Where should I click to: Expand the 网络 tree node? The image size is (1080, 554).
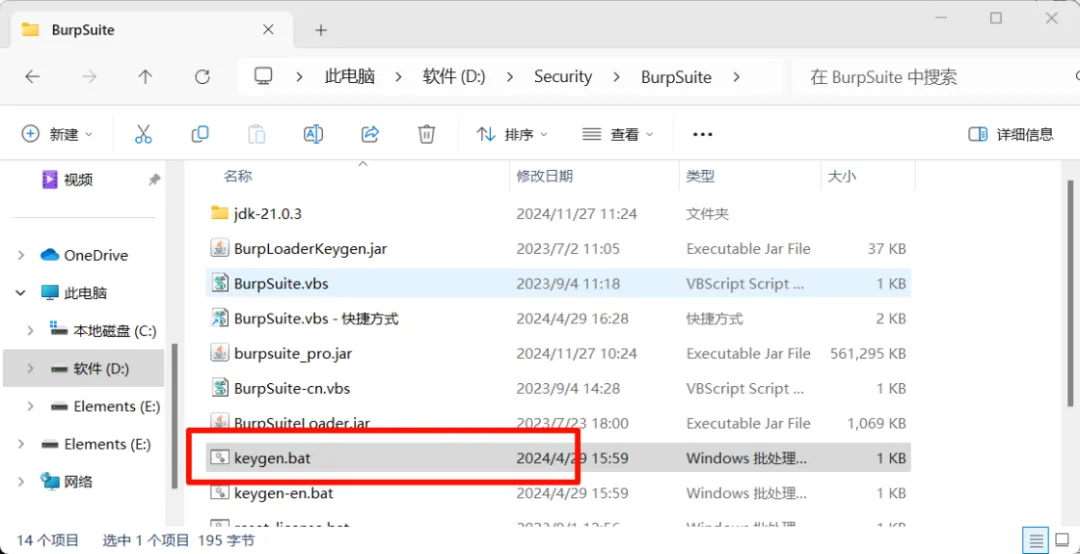point(21,481)
